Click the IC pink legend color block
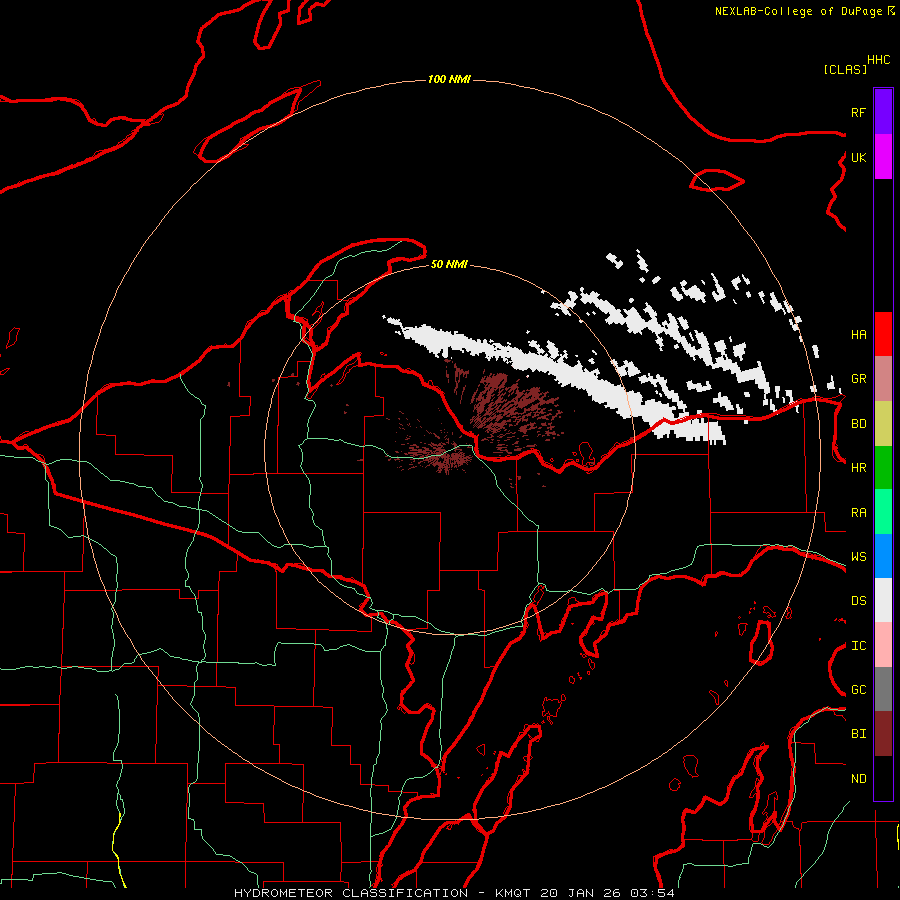The height and width of the screenshot is (900, 900). (883, 645)
